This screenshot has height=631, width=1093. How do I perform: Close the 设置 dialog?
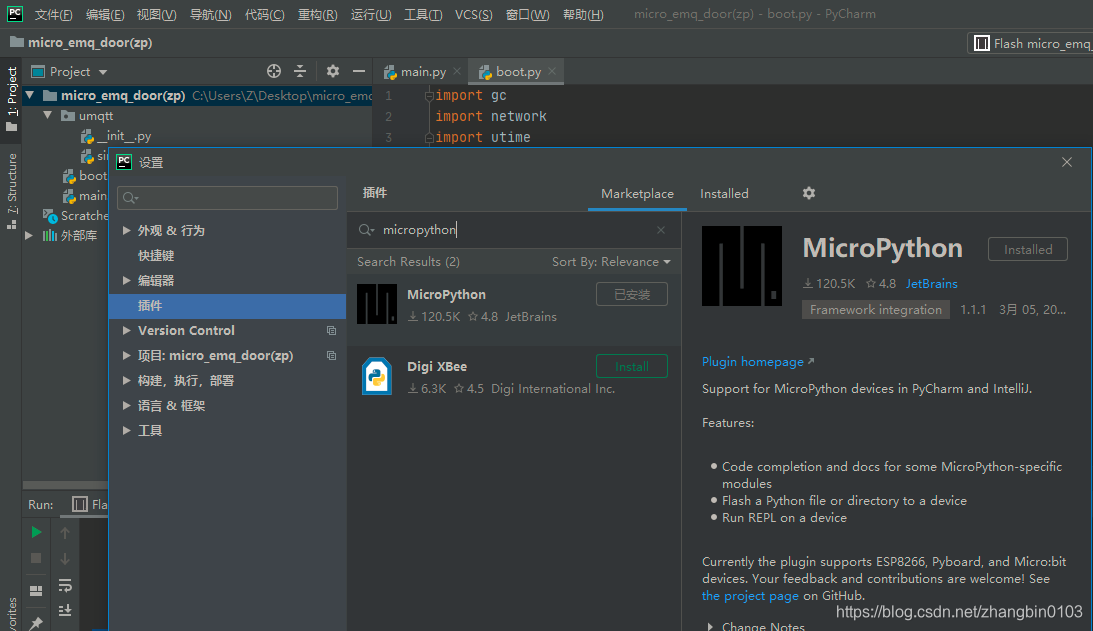coord(1067,162)
